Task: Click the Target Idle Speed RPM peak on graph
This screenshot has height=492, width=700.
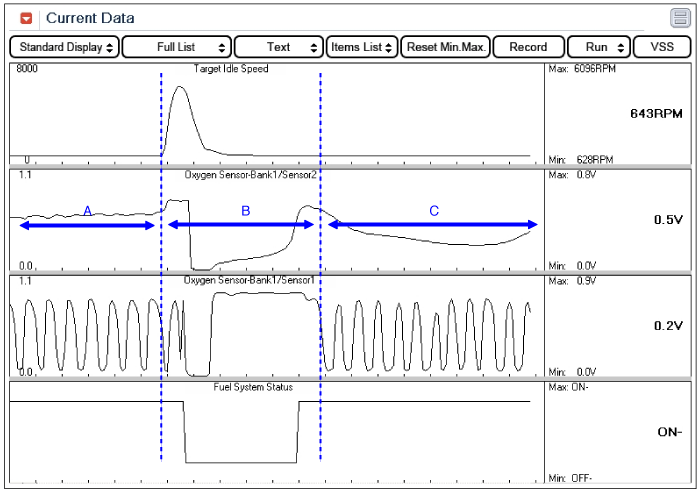Action: coord(180,87)
